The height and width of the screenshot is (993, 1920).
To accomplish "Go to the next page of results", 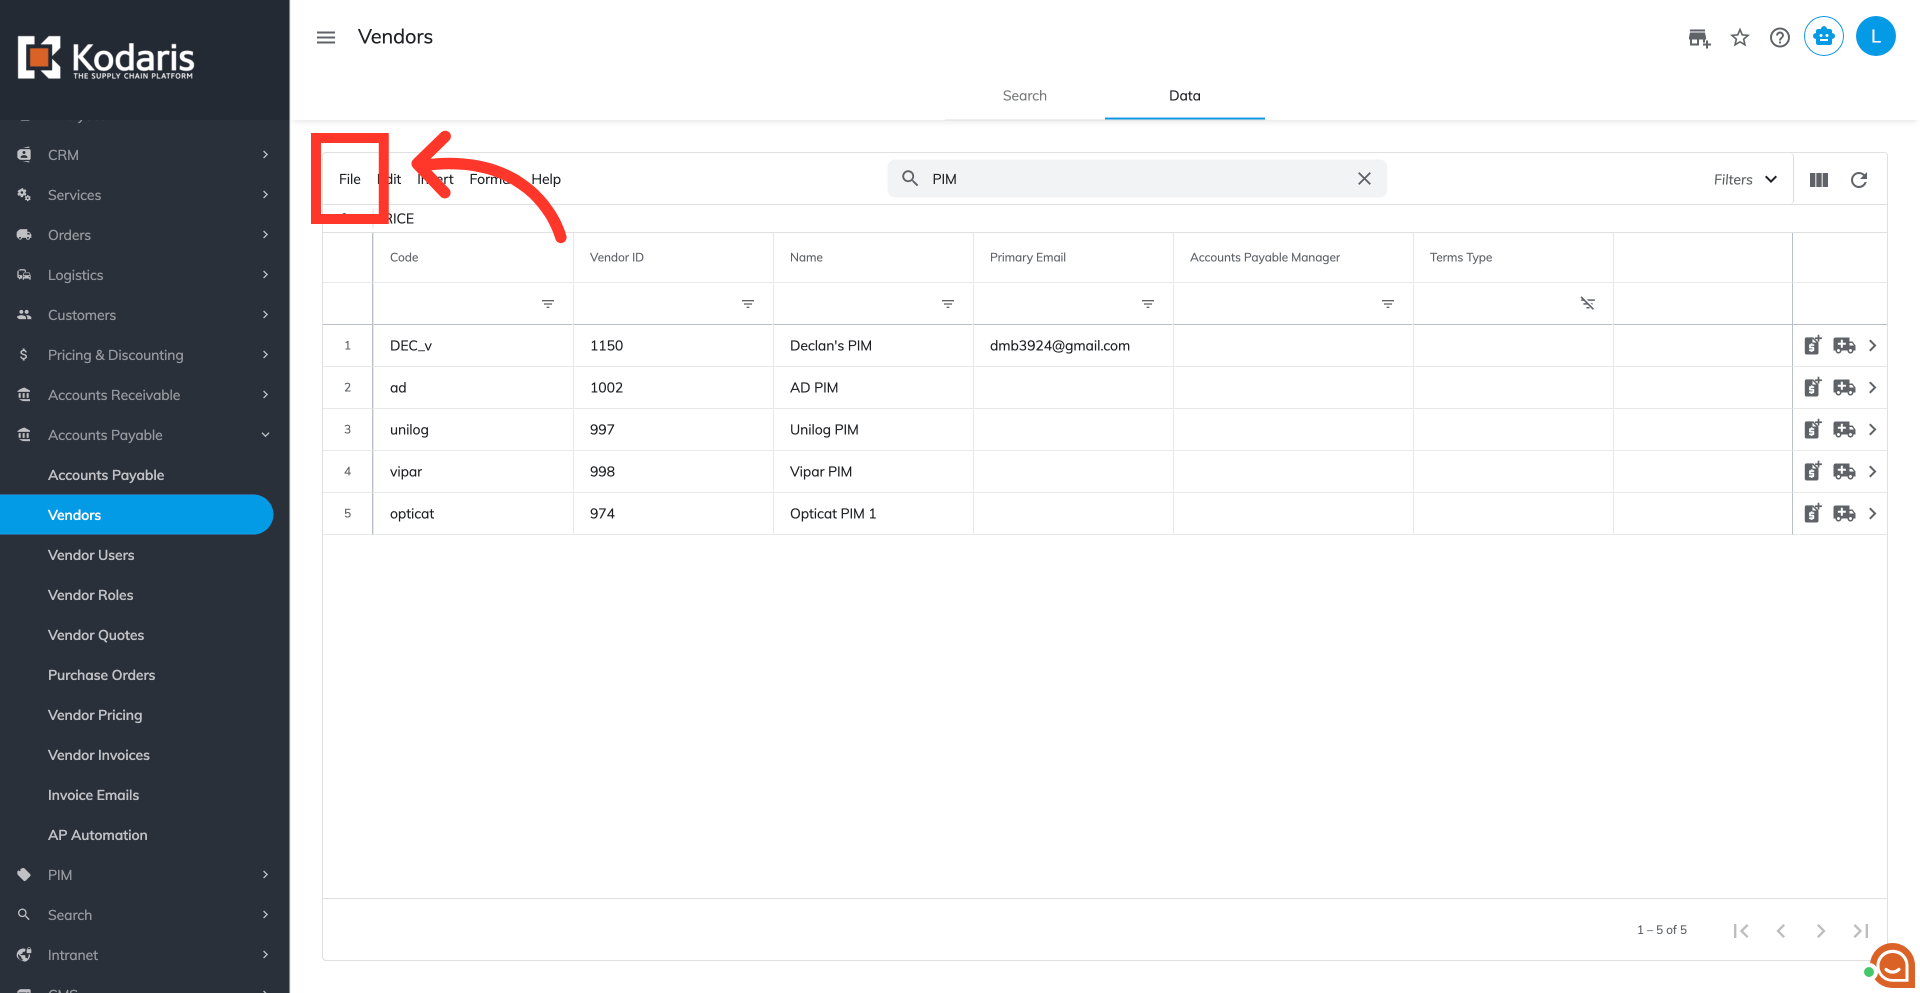I will pyautogui.click(x=1821, y=931).
